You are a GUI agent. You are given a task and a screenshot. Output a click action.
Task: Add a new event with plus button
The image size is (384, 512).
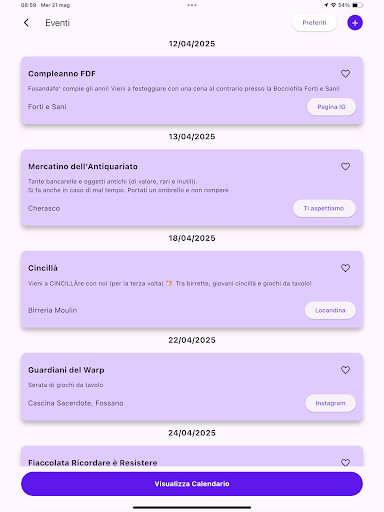[355, 23]
